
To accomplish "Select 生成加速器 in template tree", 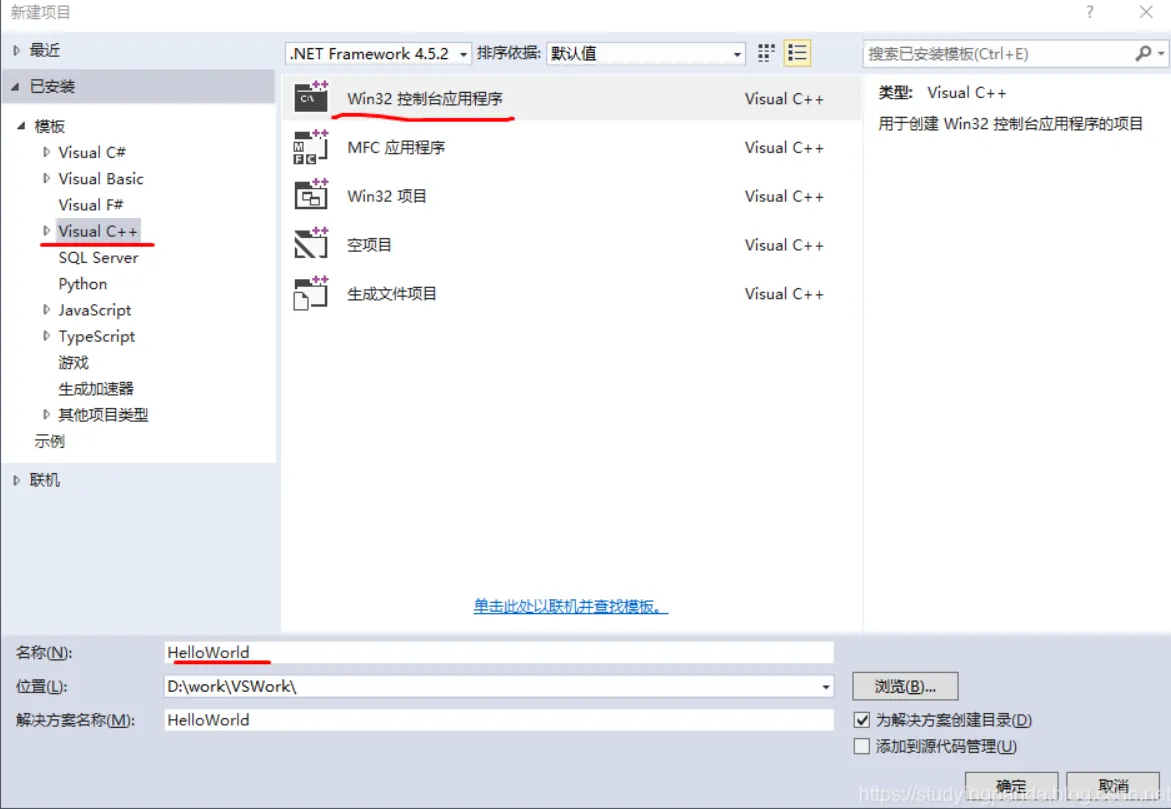I will pyautogui.click(x=96, y=388).
